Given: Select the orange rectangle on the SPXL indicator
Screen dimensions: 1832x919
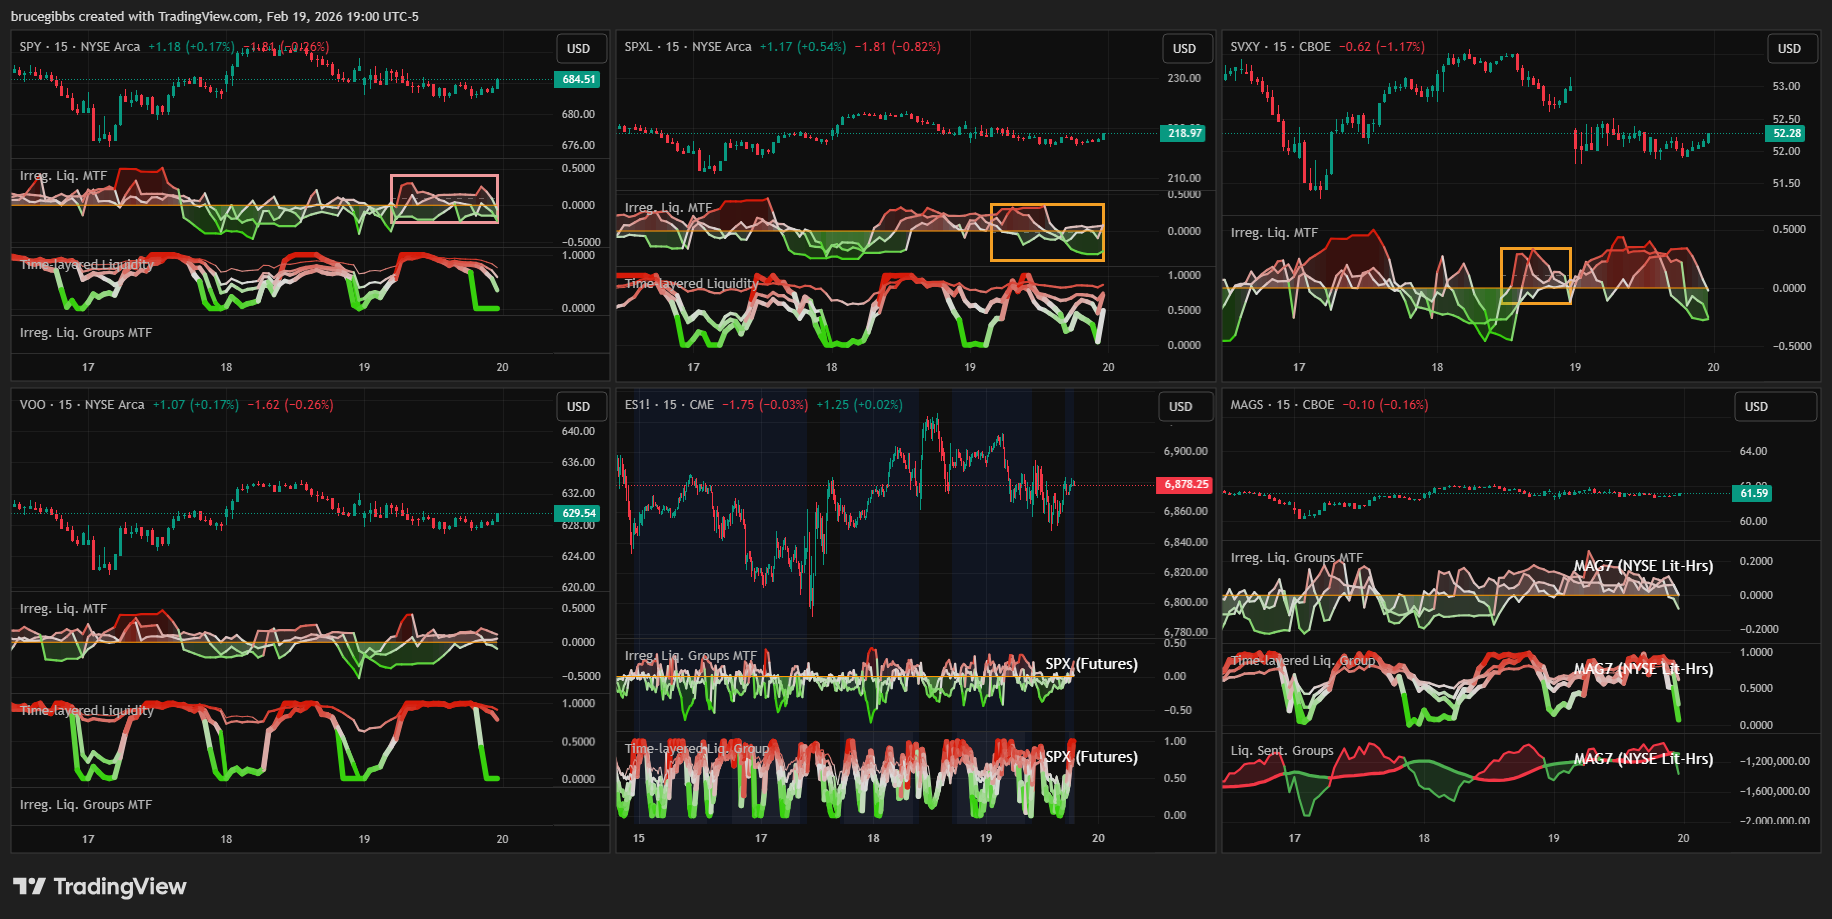Looking at the screenshot, I should (x=1047, y=206).
